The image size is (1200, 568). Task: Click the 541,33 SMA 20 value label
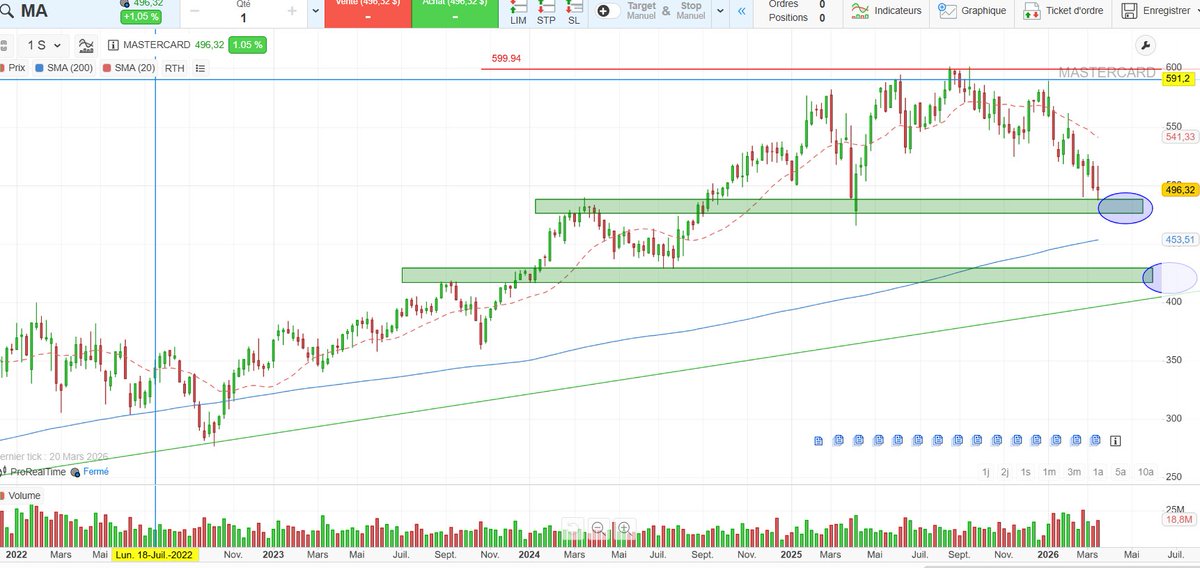click(1180, 137)
